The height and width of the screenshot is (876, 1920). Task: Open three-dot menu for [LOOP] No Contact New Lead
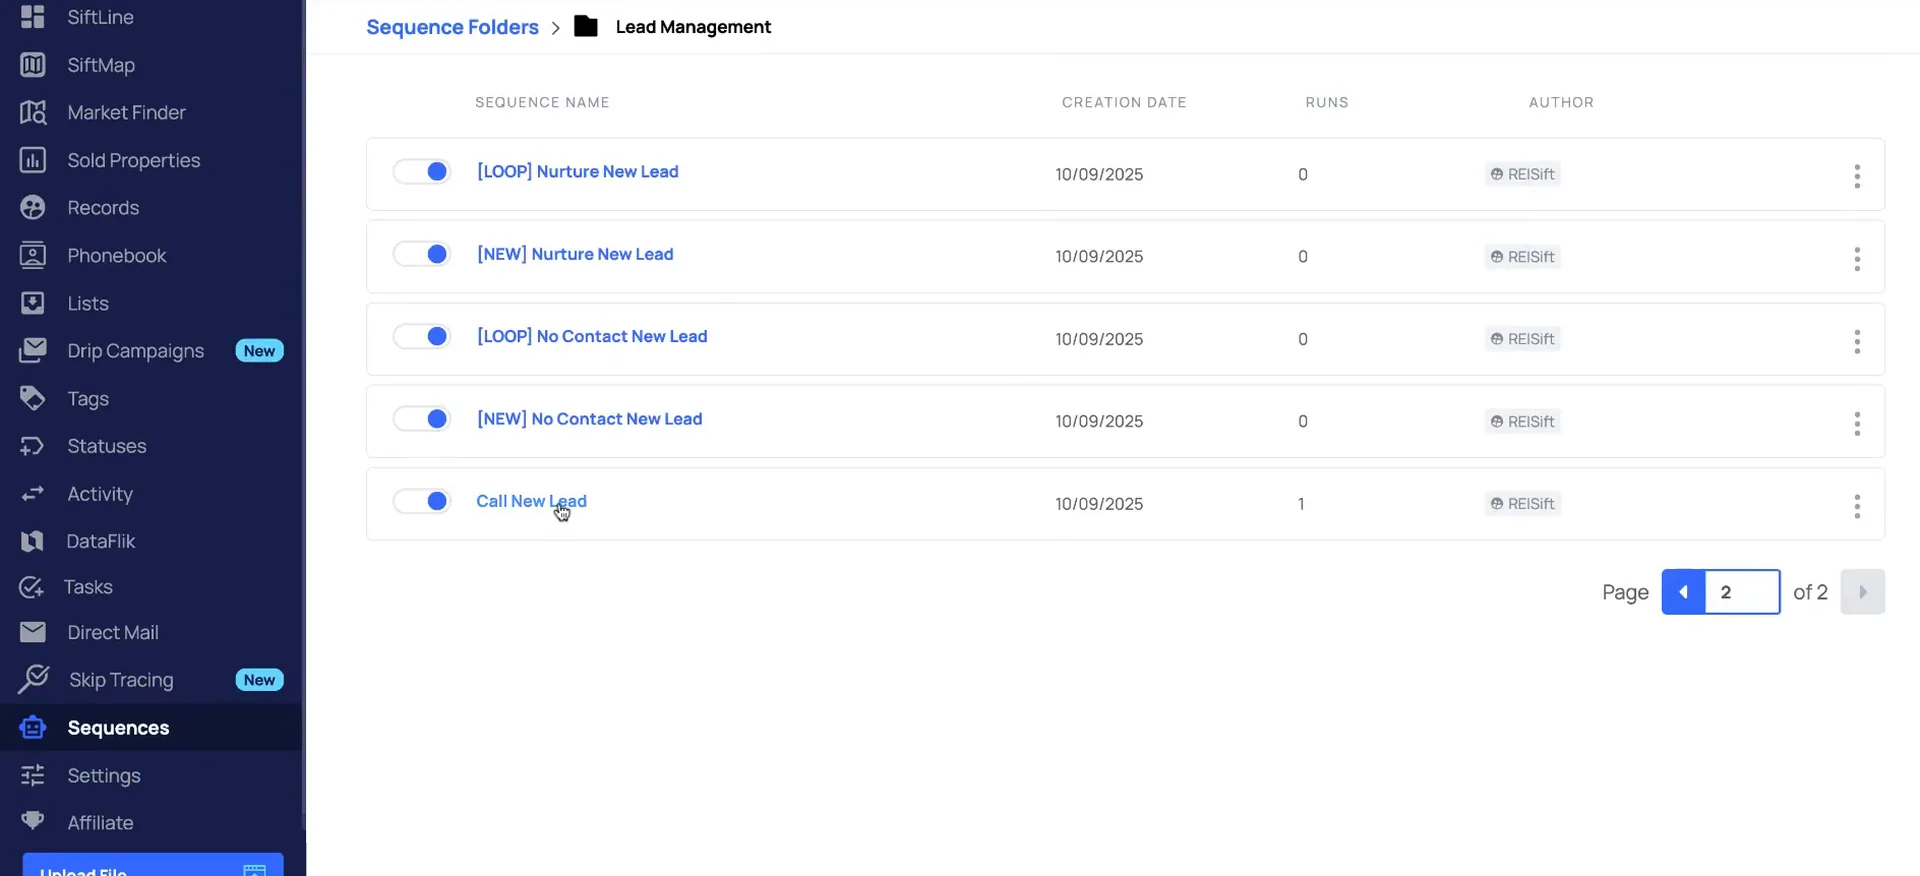click(x=1857, y=341)
